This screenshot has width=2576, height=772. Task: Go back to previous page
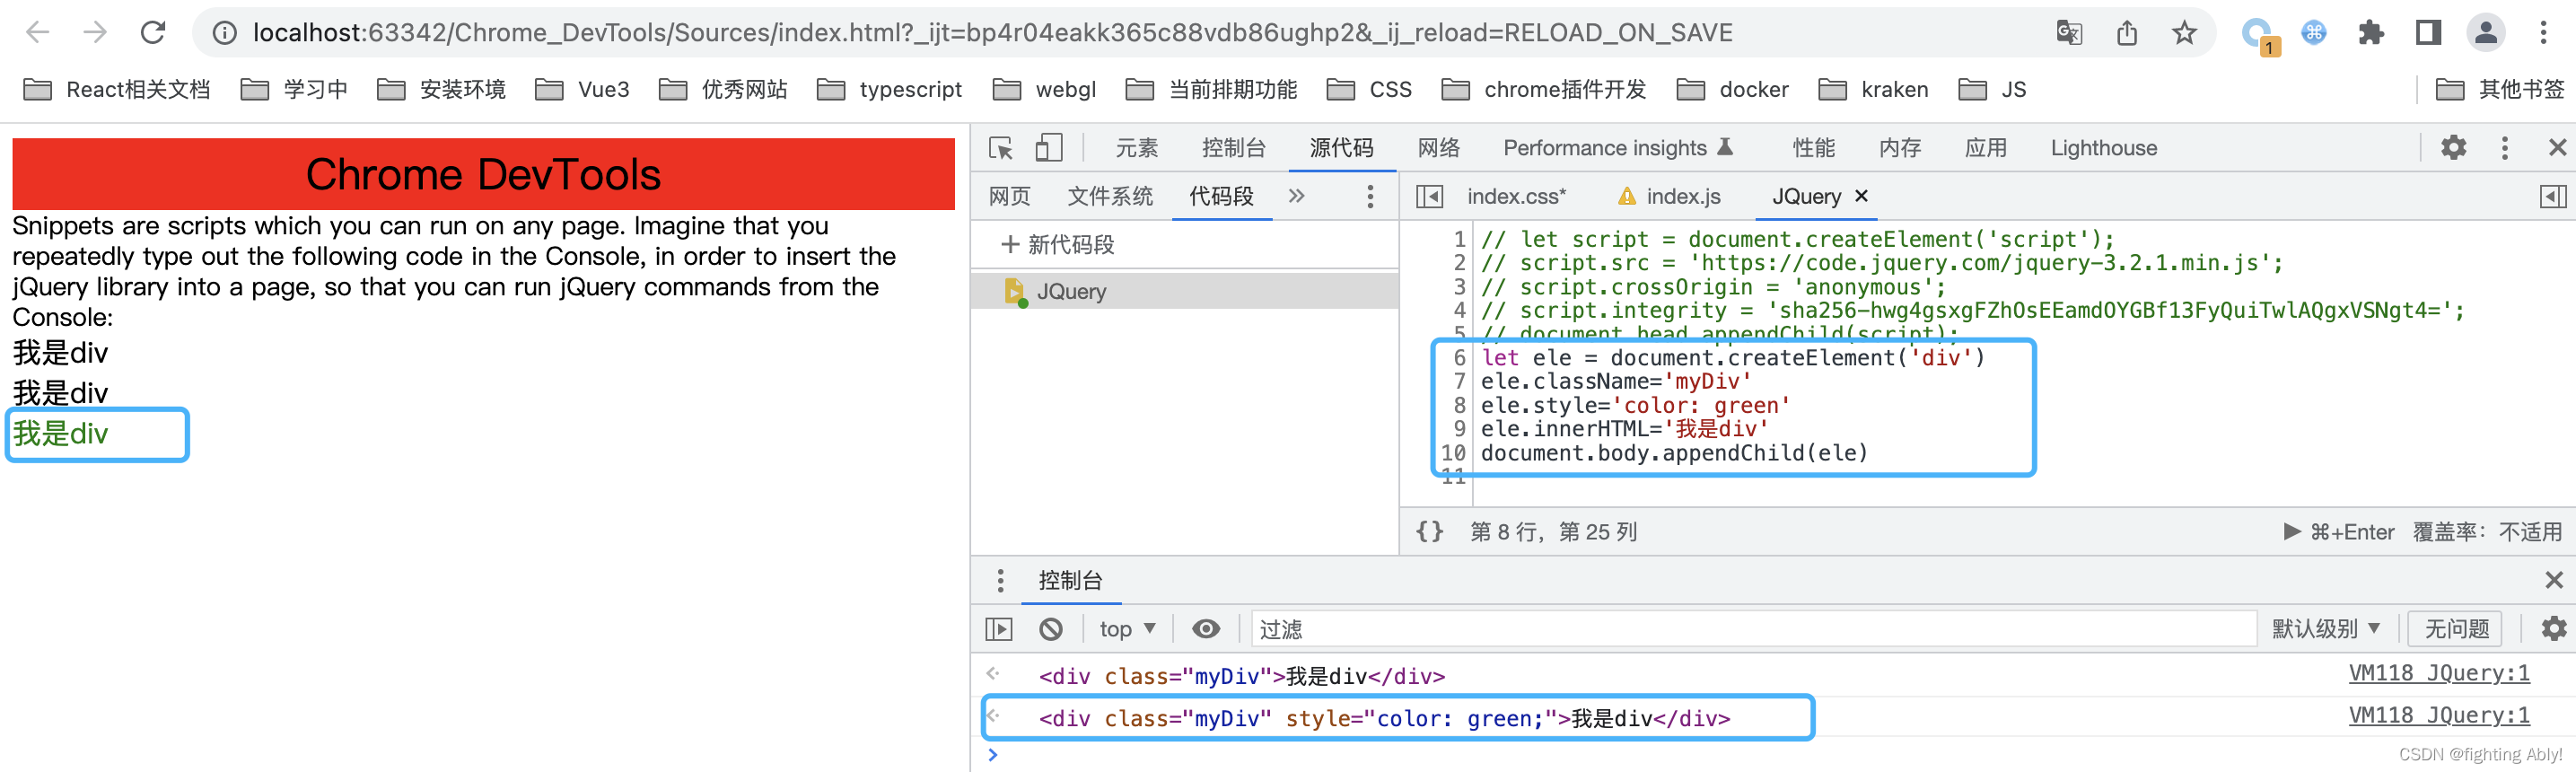tap(37, 33)
